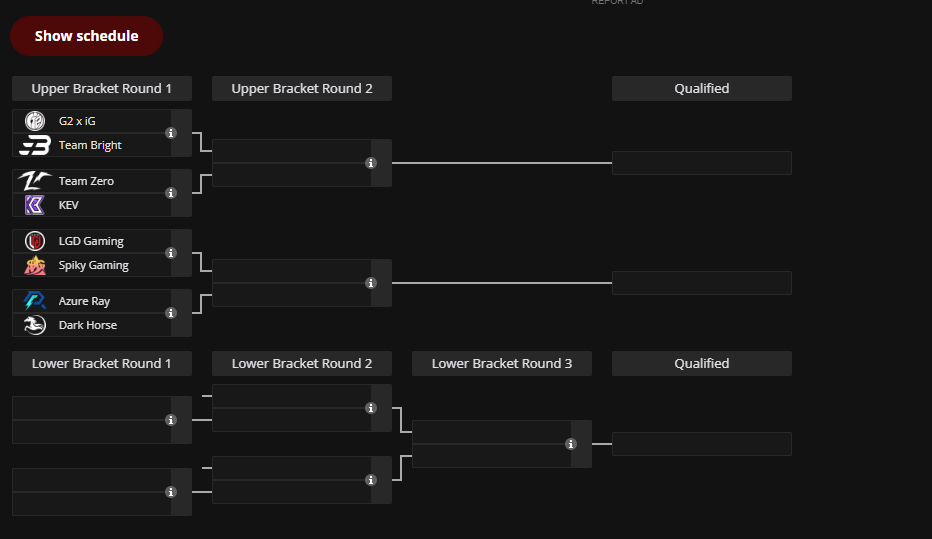Click the Lower Bracket Round 2 header
The width and height of the screenshot is (932, 539).
[x=302, y=364]
